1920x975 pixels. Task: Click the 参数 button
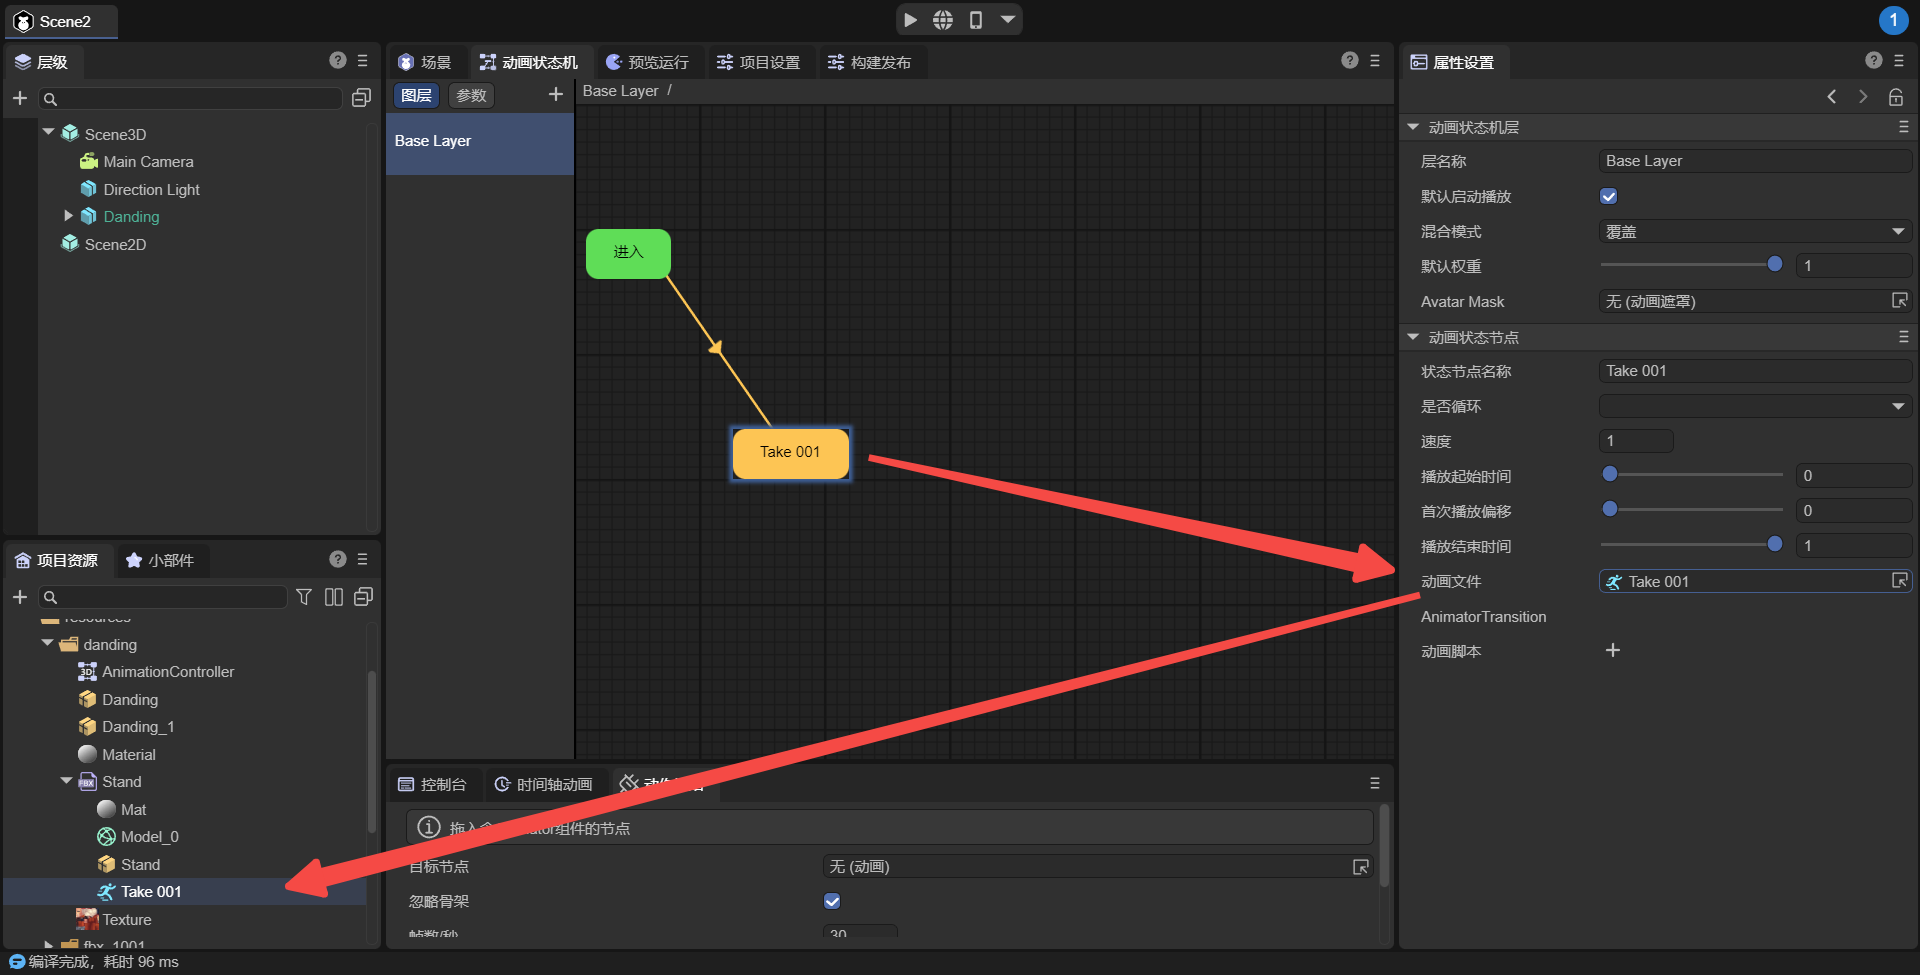tap(471, 95)
